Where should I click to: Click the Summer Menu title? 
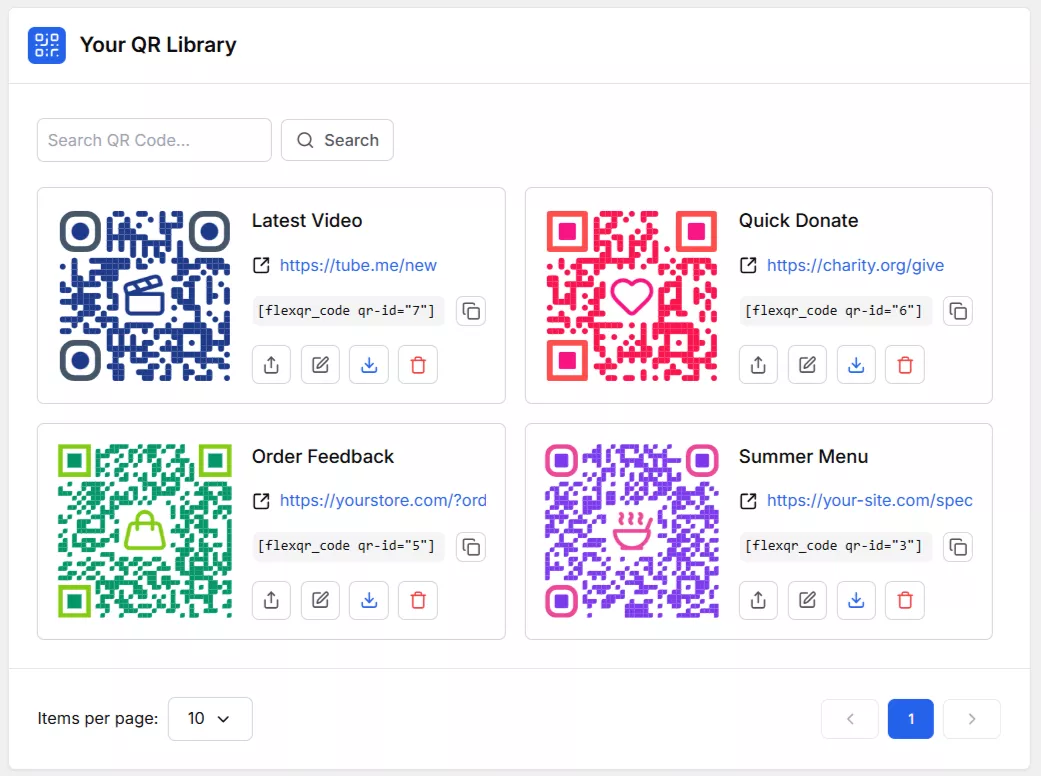(803, 457)
